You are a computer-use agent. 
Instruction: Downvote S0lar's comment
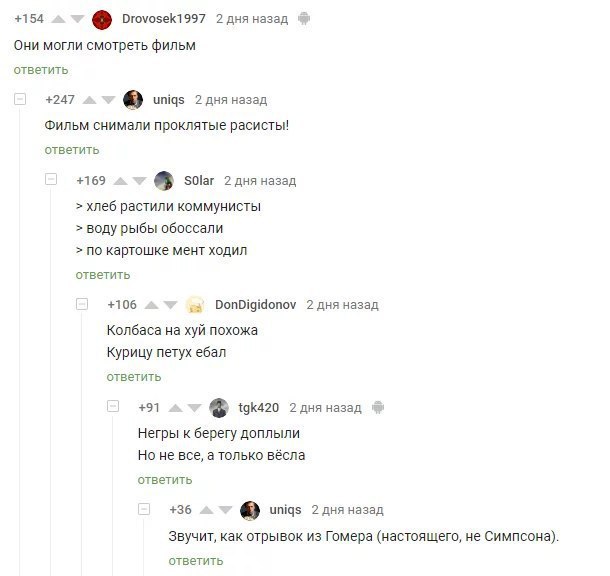click(x=139, y=181)
